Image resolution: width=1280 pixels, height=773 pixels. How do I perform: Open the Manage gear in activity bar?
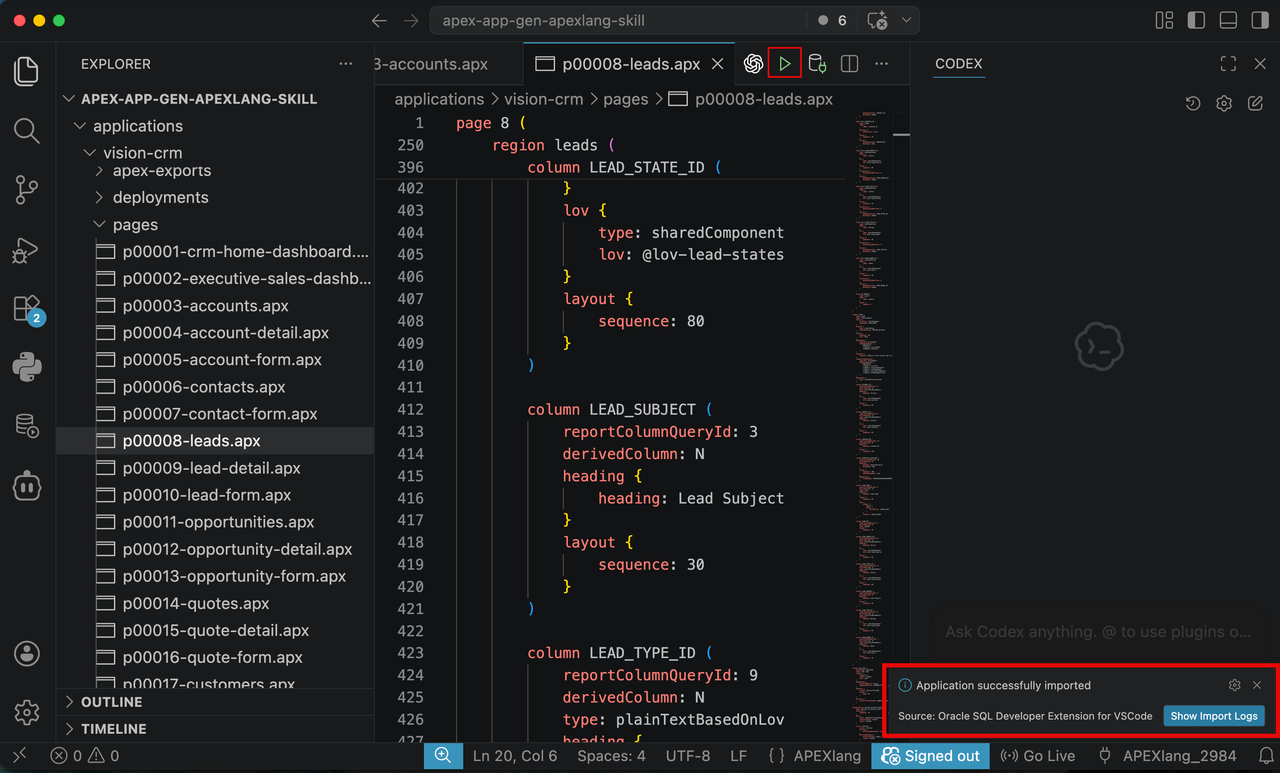(x=27, y=712)
